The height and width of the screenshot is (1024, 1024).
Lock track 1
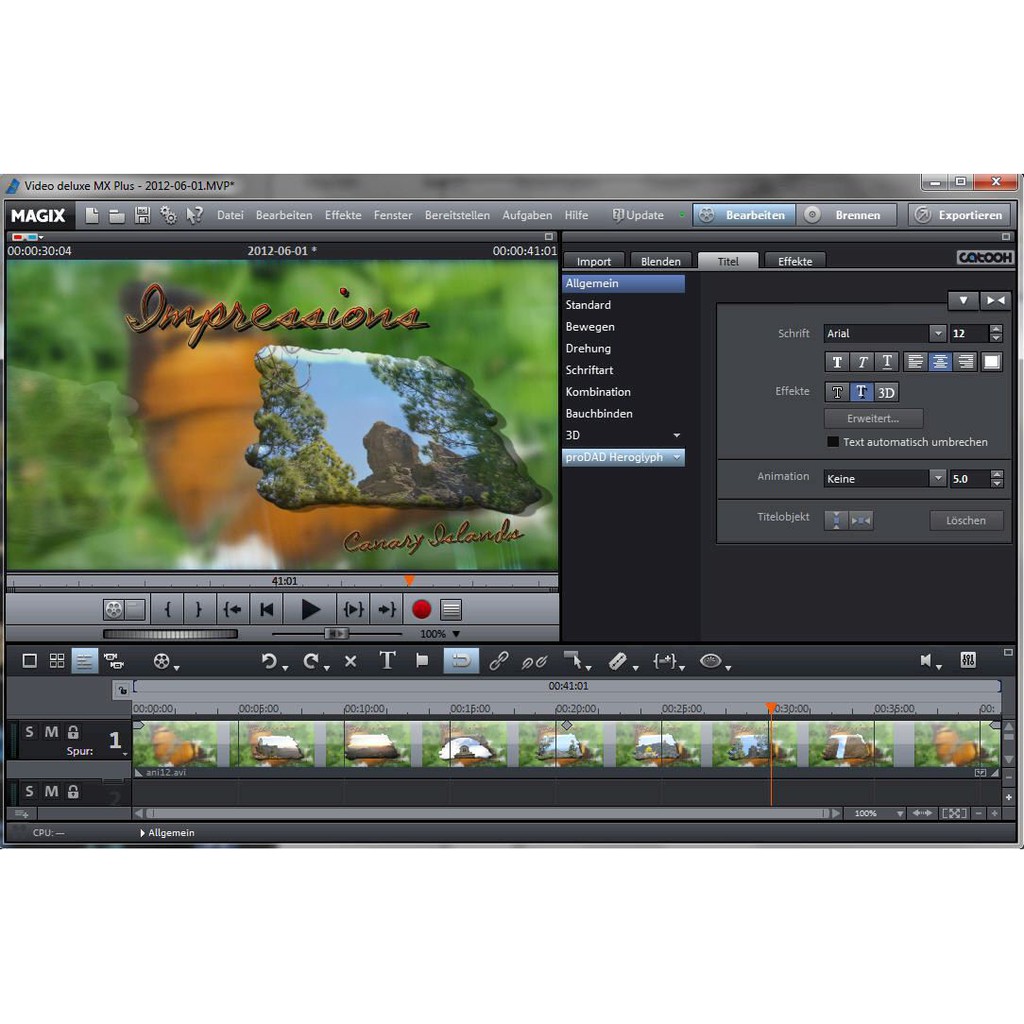[73, 731]
